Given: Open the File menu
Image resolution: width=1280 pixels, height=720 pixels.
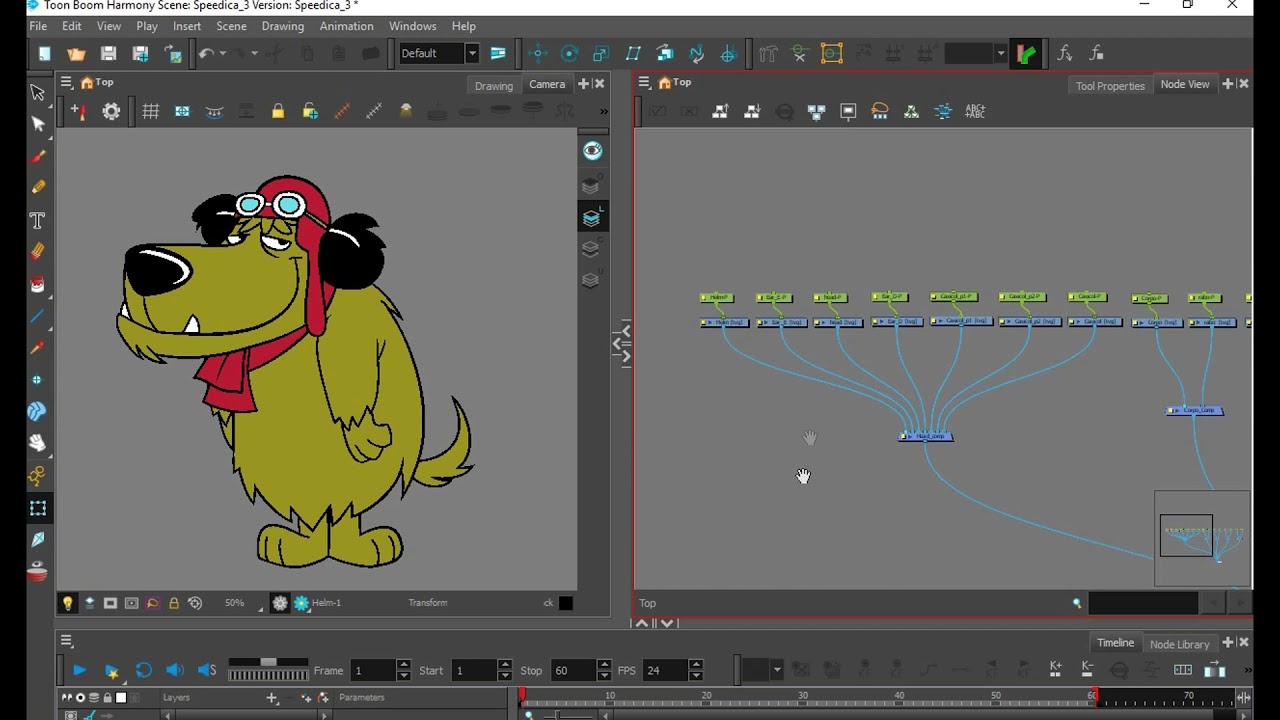Looking at the screenshot, I should (x=38, y=26).
